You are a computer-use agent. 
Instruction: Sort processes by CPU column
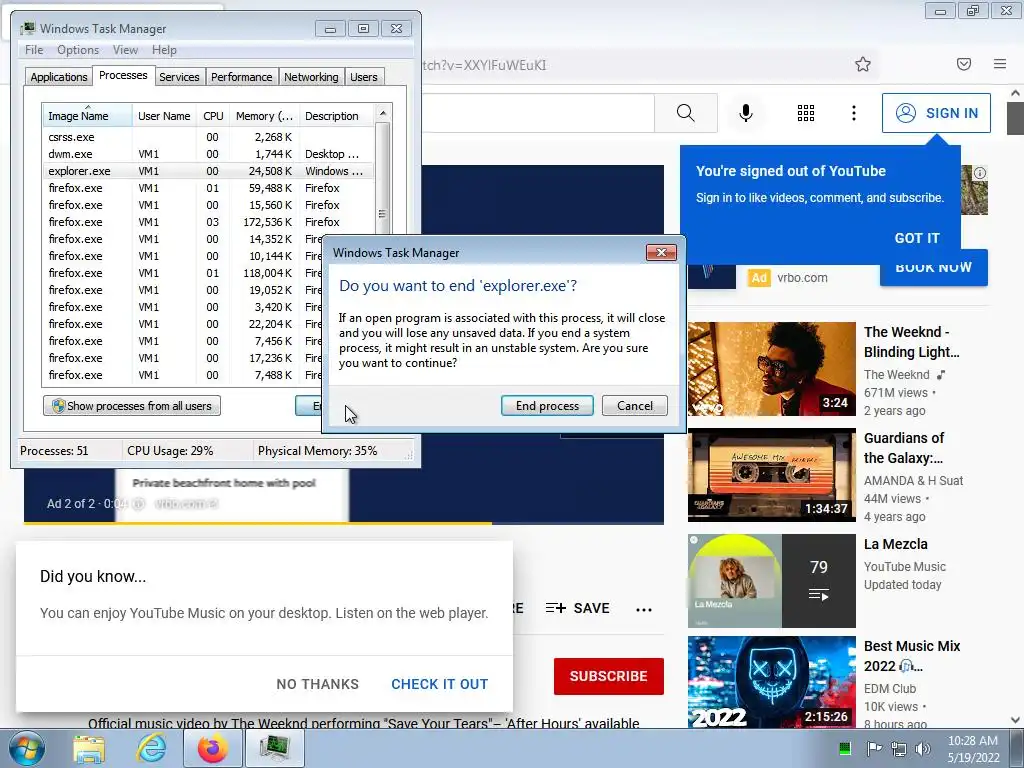(x=213, y=116)
